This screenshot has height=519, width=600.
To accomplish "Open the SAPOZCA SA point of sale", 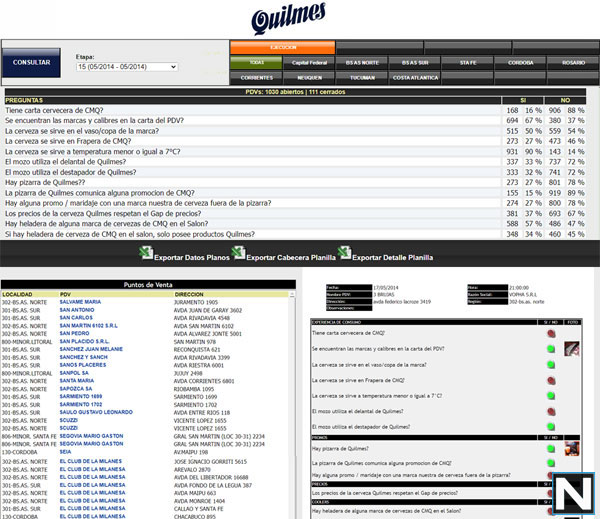I will 76,388.
